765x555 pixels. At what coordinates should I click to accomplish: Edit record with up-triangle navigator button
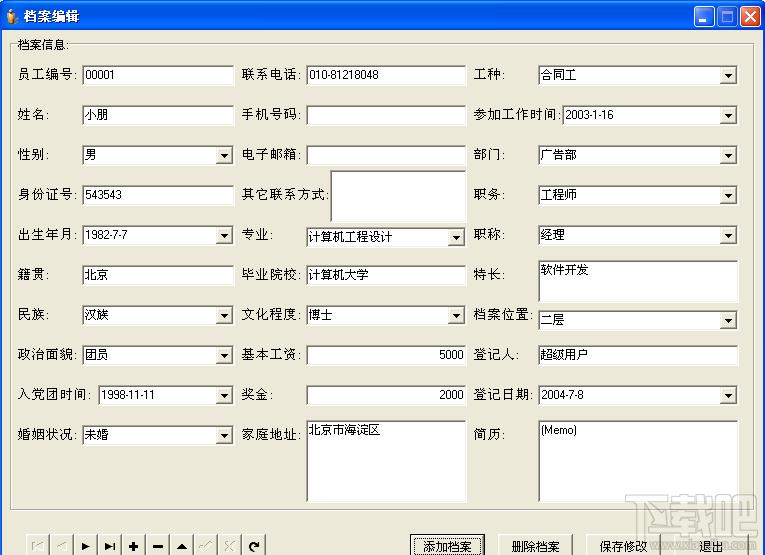coord(181,546)
